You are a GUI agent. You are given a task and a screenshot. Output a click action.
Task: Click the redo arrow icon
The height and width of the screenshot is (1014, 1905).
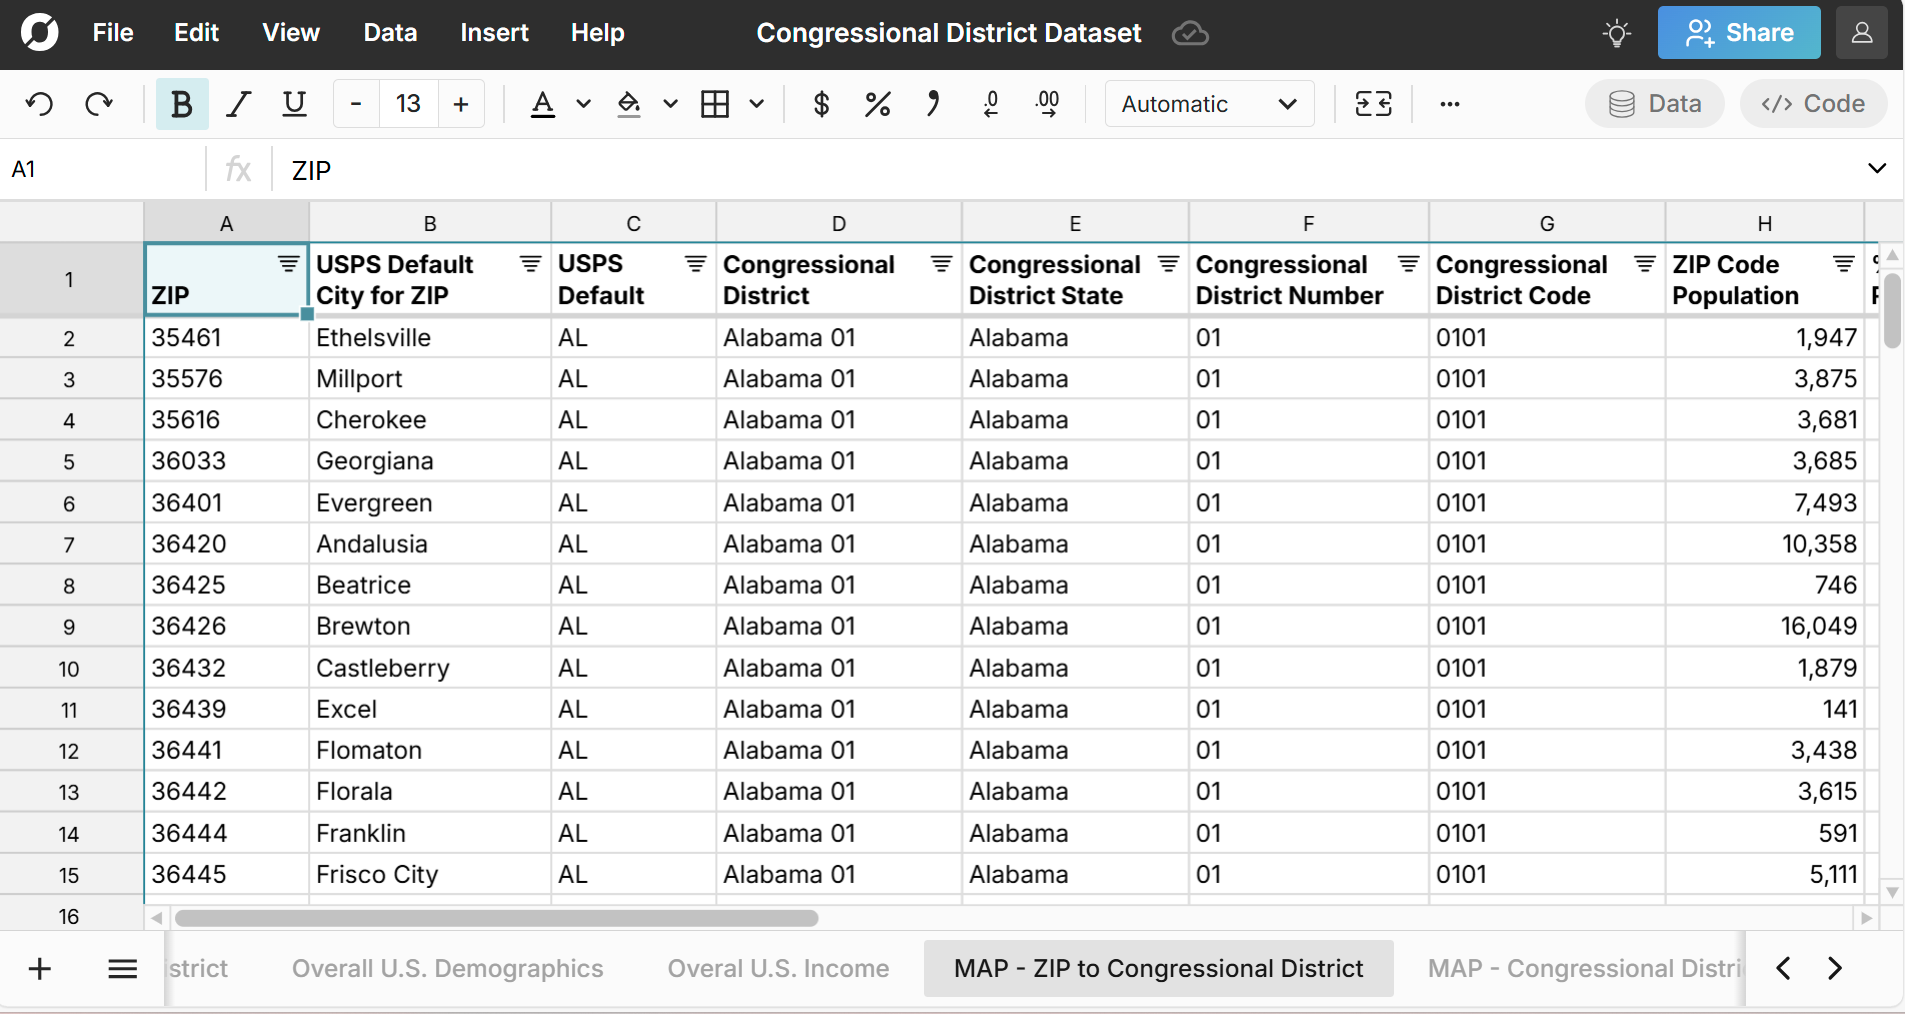click(x=98, y=104)
